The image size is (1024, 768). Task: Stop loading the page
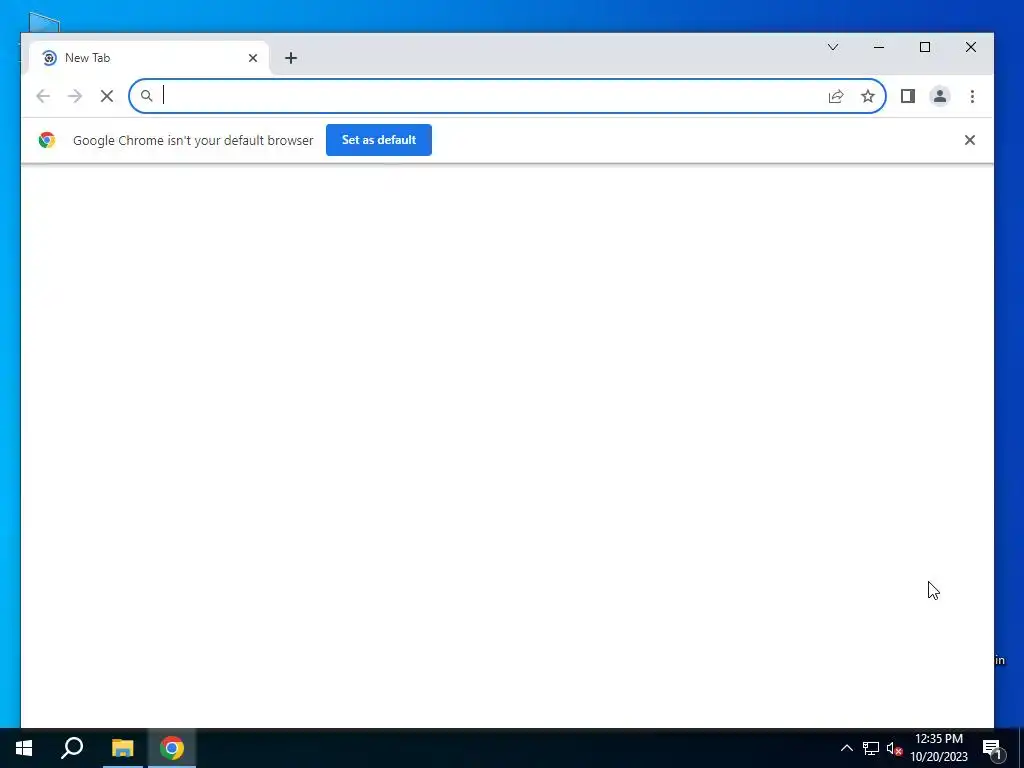[107, 97]
